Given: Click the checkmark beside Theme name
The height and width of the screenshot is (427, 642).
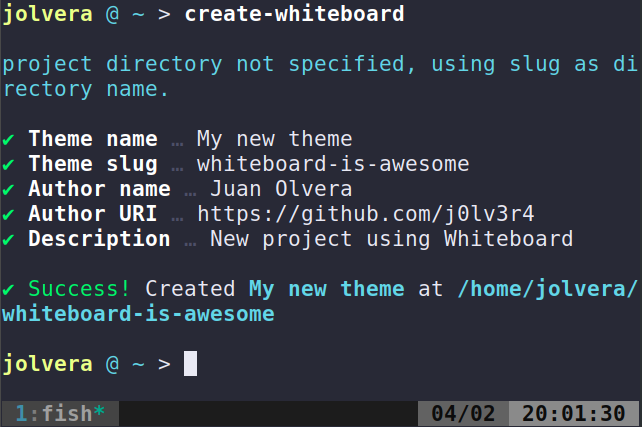Looking at the screenshot, I should [8, 140].
